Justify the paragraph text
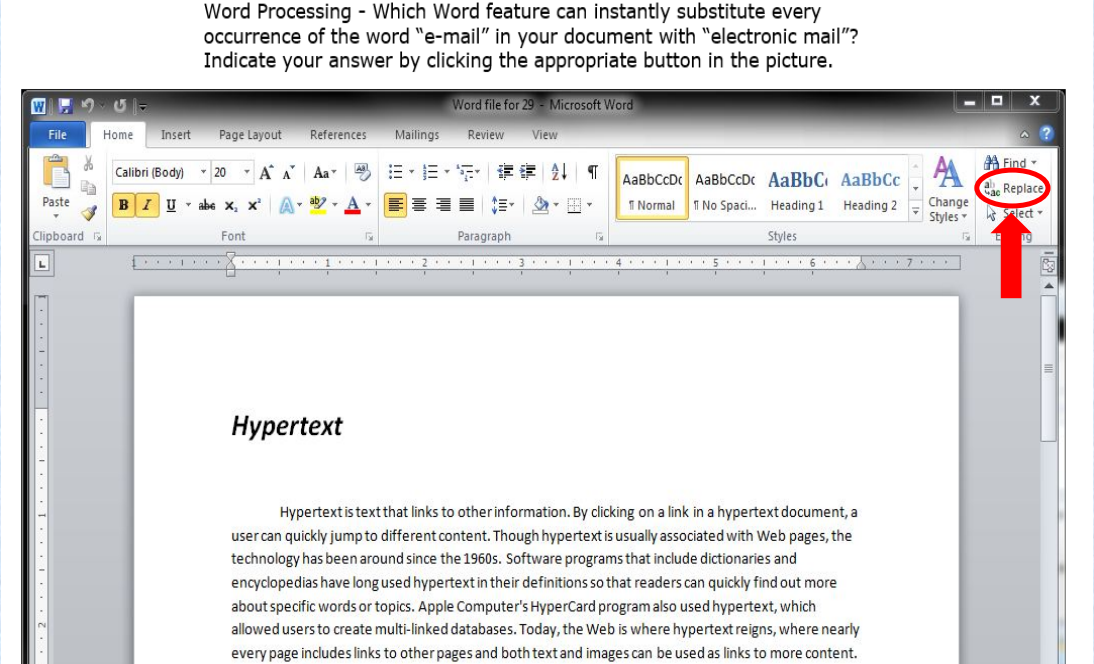 [x=467, y=205]
